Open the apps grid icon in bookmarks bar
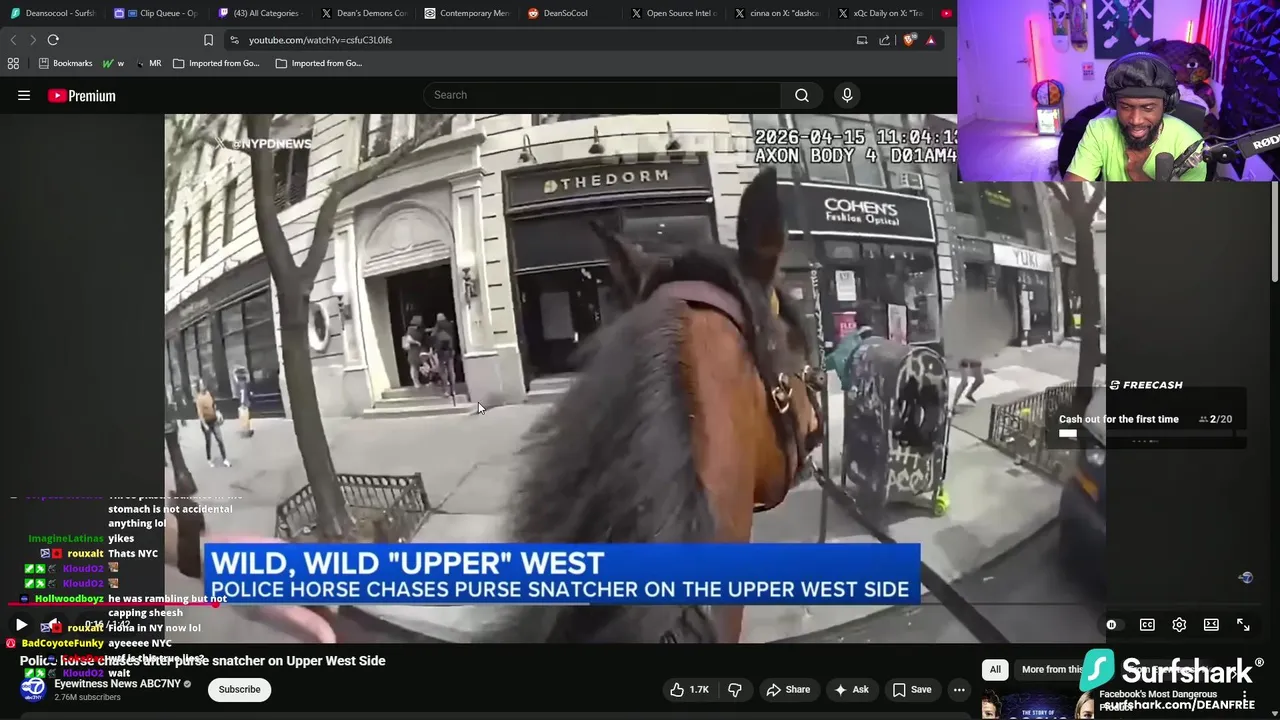The height and width of the screenshot is (720, 1280). click(13, 63)
